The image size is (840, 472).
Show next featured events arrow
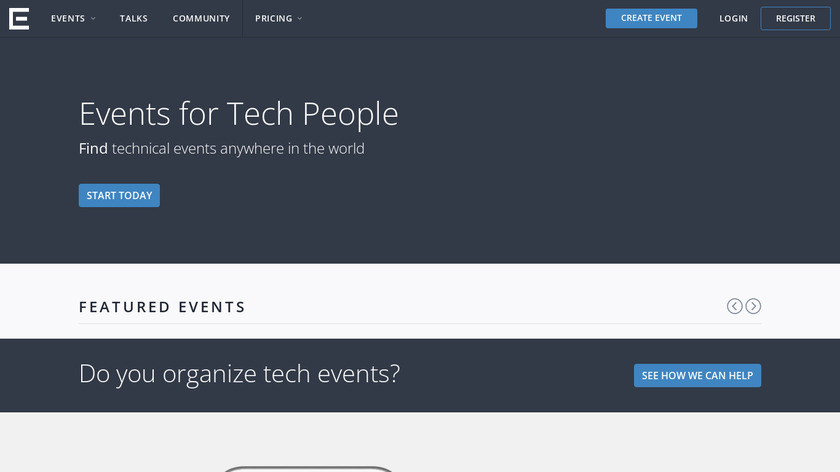click(x=753, y=306)
